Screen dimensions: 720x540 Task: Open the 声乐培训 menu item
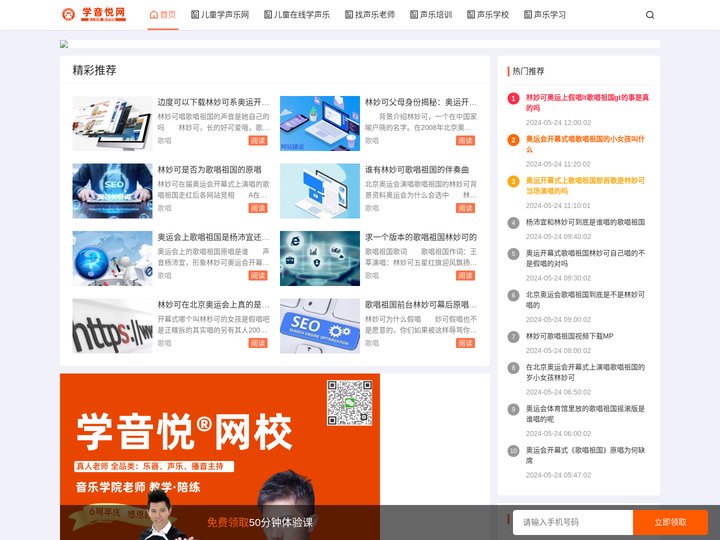(x=431, y=15)
